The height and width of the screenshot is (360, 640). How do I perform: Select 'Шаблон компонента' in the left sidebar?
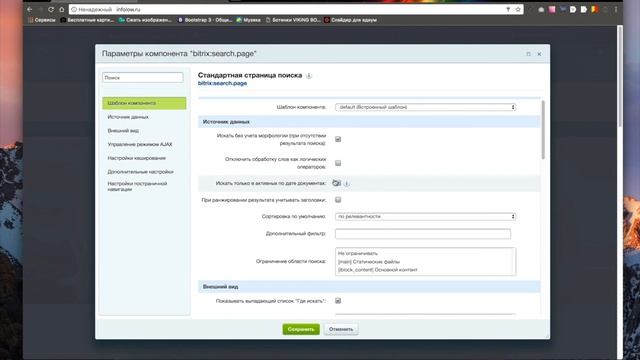click(144, 103)
